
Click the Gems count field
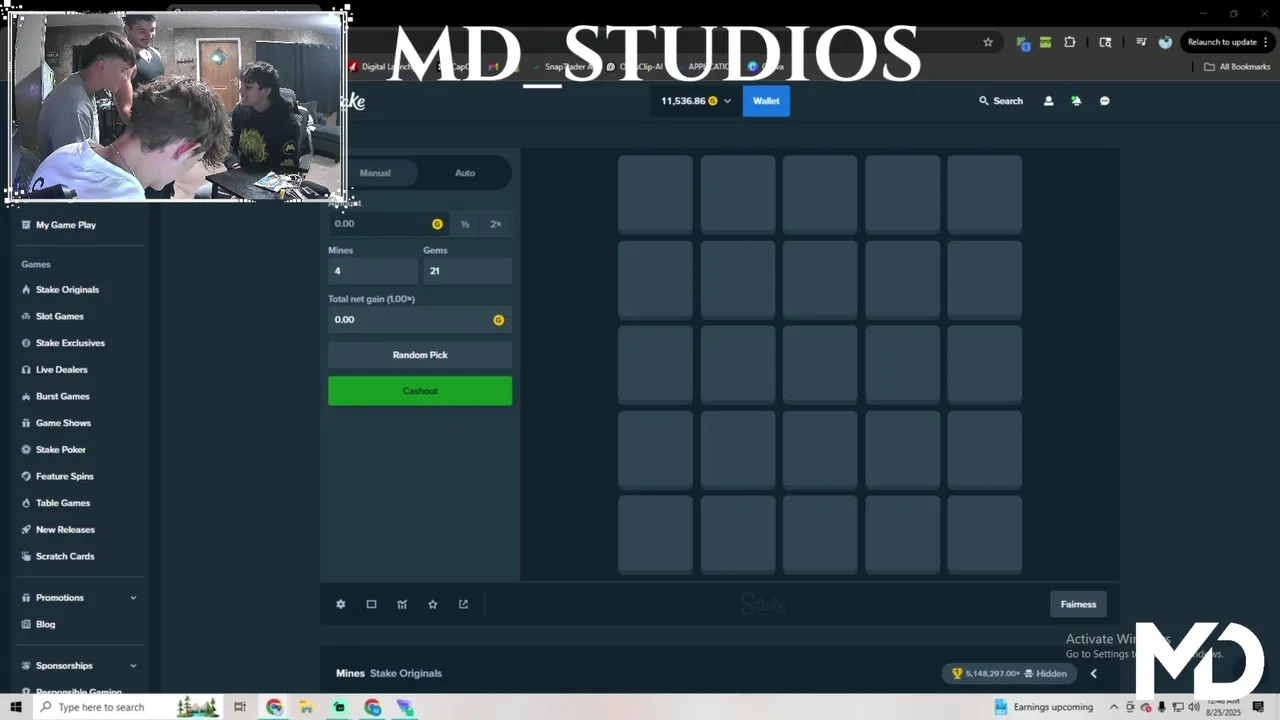467,271
